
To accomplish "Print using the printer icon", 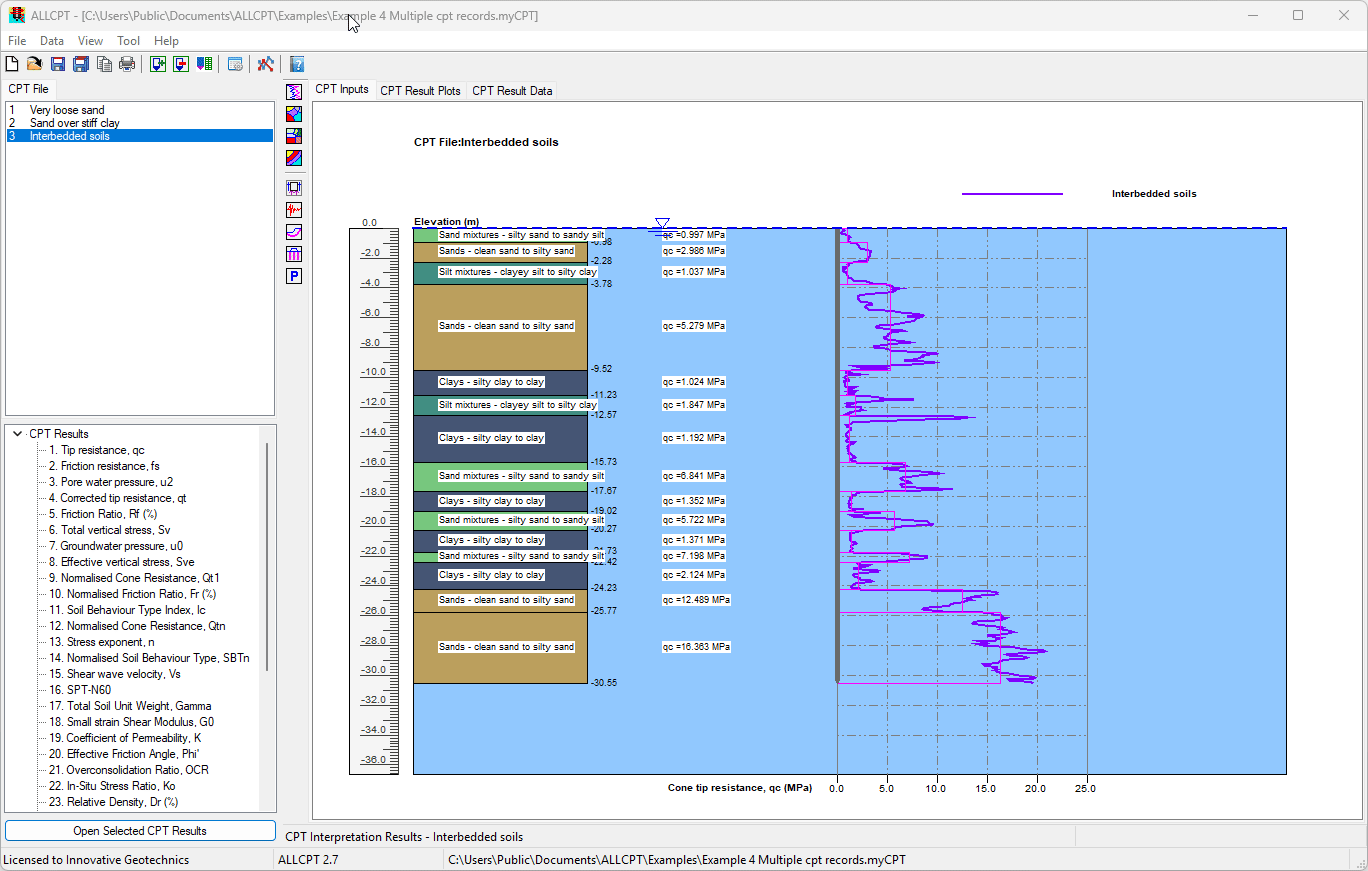I will coord(127,64).
